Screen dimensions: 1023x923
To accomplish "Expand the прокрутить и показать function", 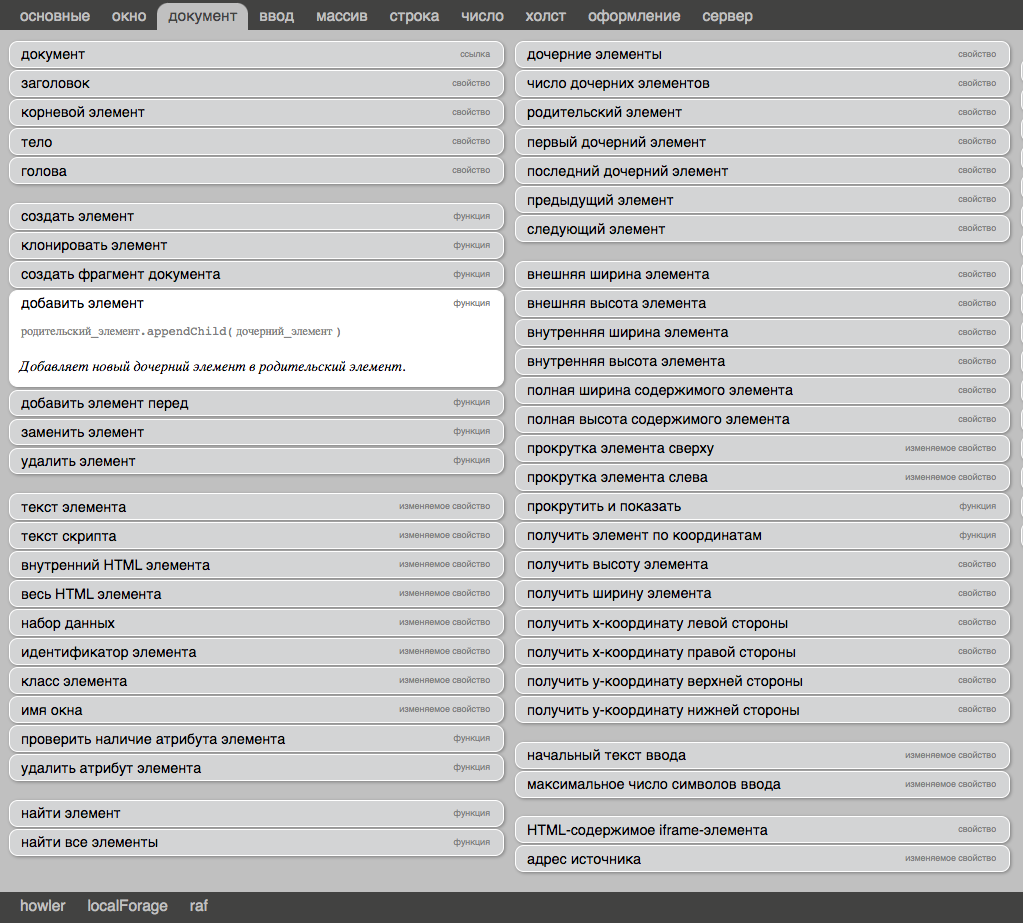I will (x=762, y=506).
